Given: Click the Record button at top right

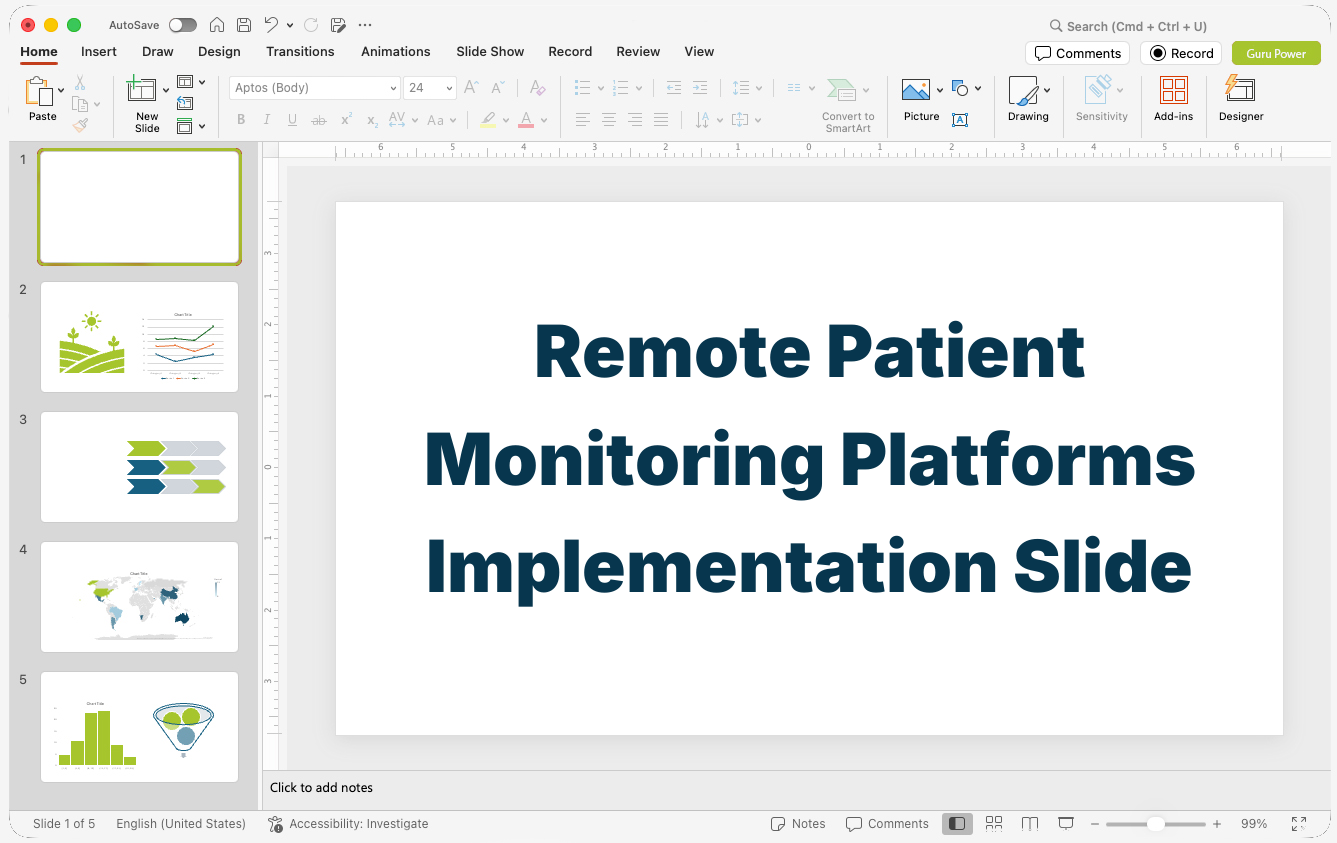Looking at the screenshot, I should click(1181, 53).
